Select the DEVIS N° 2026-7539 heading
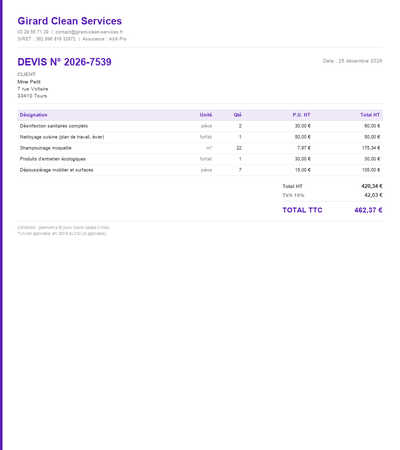 pyautogui.click(x=64, y=62)
